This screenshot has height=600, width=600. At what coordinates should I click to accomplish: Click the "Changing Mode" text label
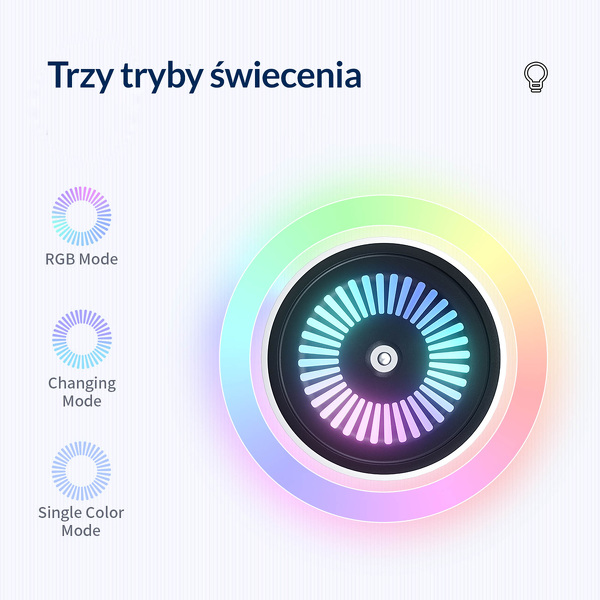click(x=81, y=392)
